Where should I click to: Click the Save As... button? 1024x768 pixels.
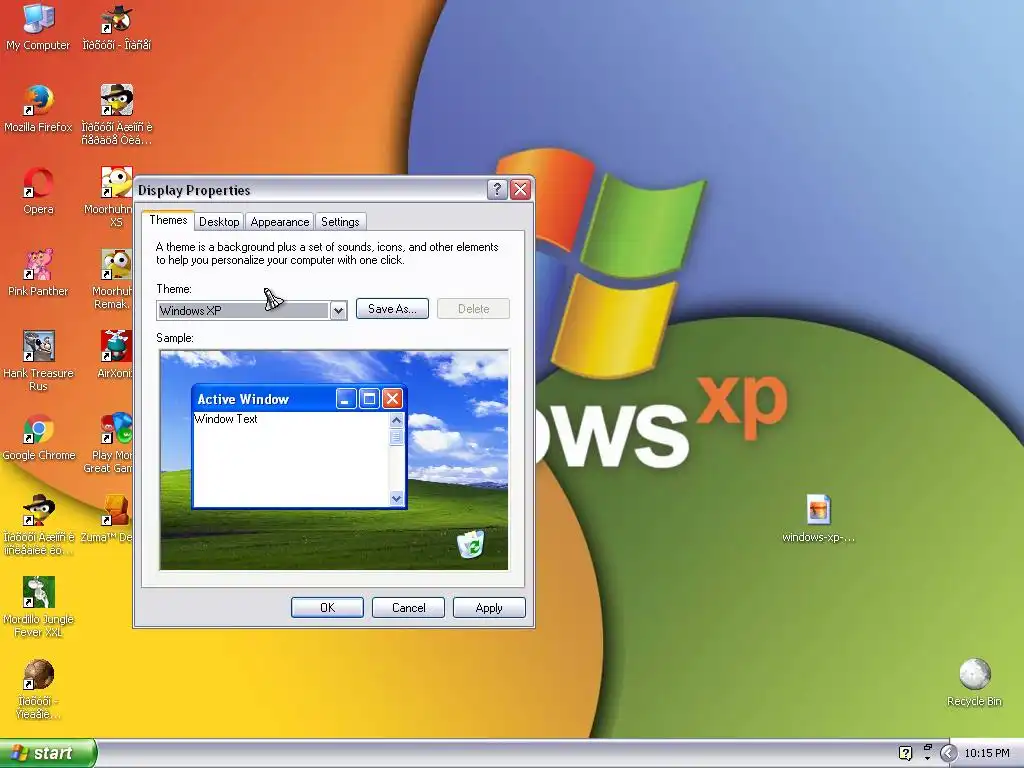click(392, 309)
